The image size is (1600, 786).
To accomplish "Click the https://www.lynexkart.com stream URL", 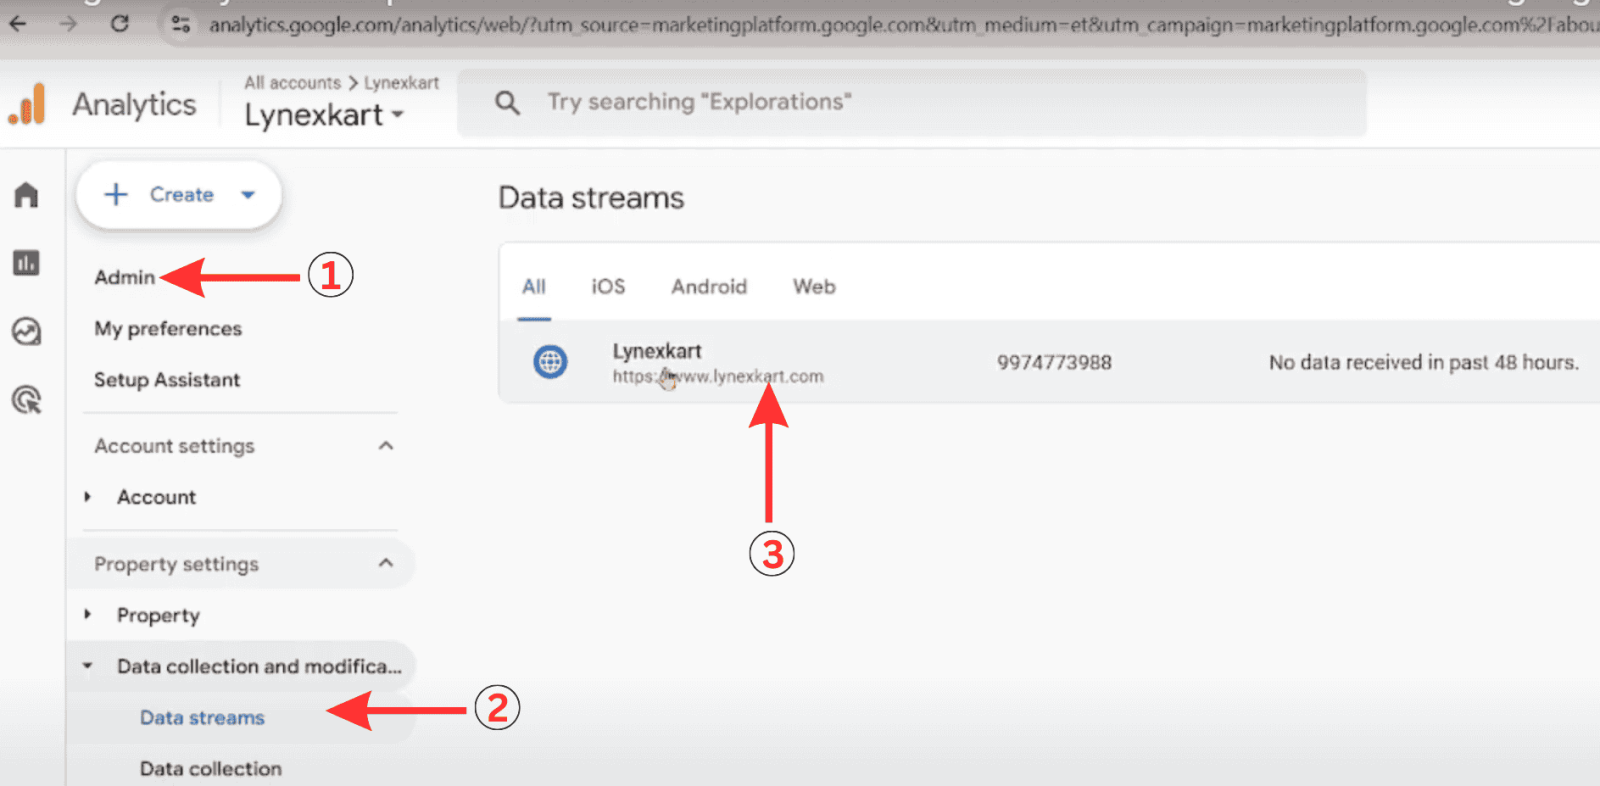I will point(718,377).
